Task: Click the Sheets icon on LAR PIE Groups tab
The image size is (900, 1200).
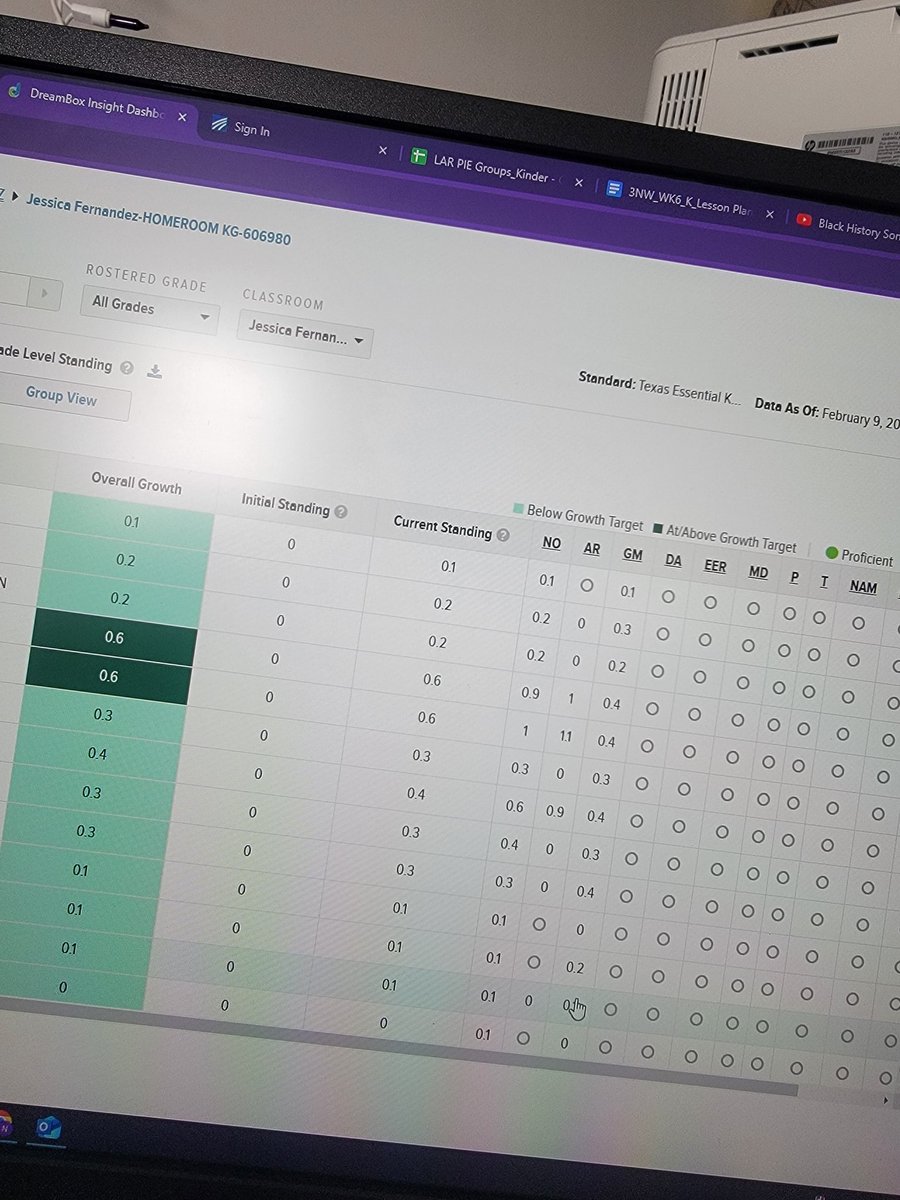Action: (x=418, y=156)
